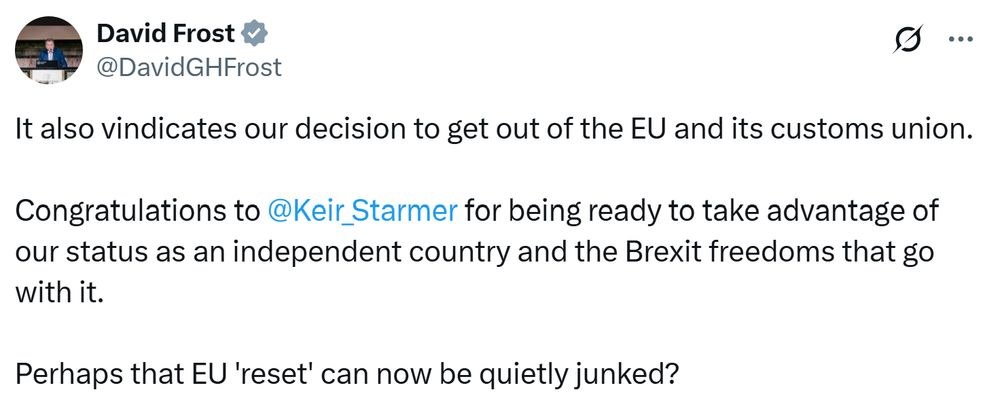Click the phrase "our status as an"
Viewport: 1000px width, 411px height.
point(121,253)
